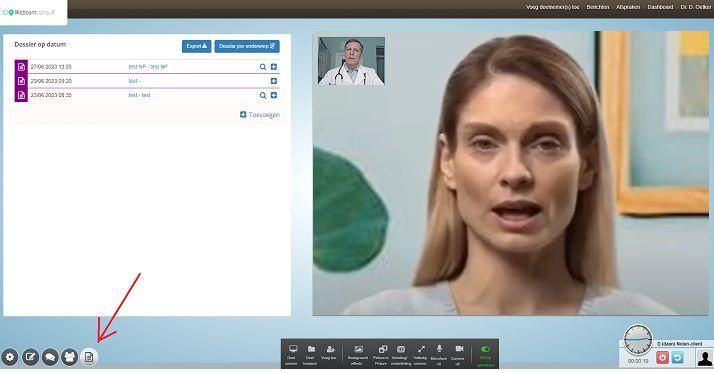Open the notes pencil icon

pos(30,357)
